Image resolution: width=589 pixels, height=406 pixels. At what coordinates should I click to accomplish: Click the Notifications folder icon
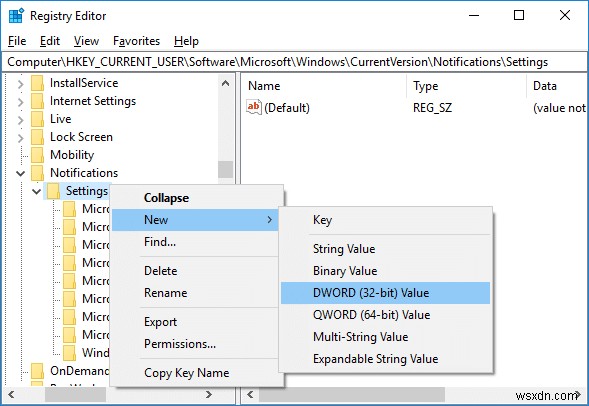click(x=37, y=173)
